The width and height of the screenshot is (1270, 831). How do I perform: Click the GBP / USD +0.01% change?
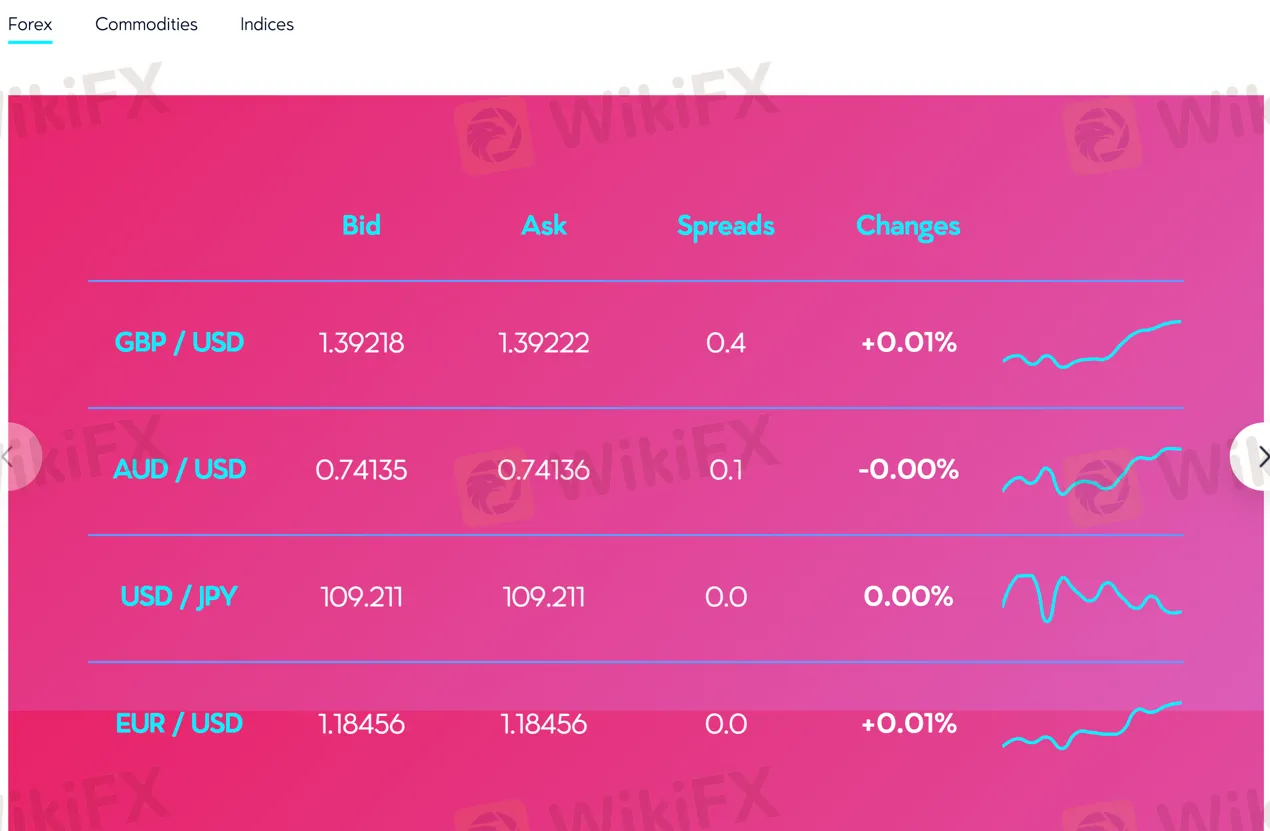coord(908,343)
